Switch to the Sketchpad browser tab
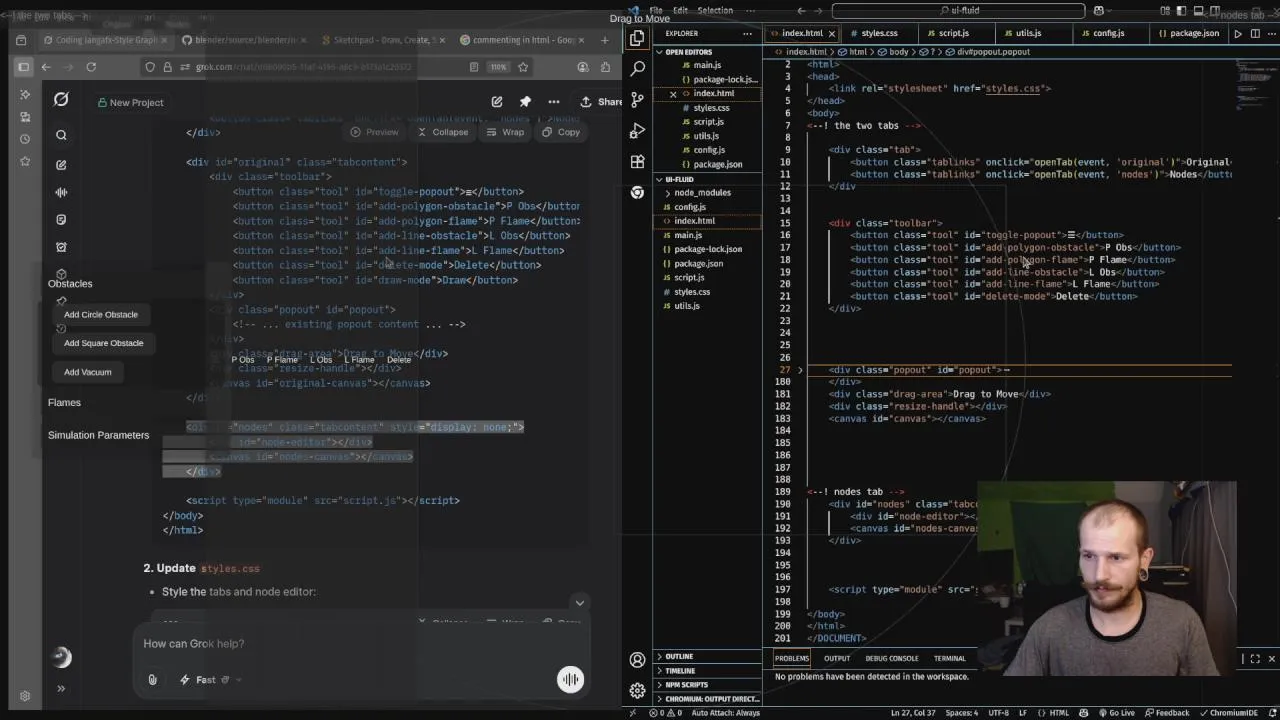The height and width of the screenshot is (720, 1280). click(x=383, y=40)
